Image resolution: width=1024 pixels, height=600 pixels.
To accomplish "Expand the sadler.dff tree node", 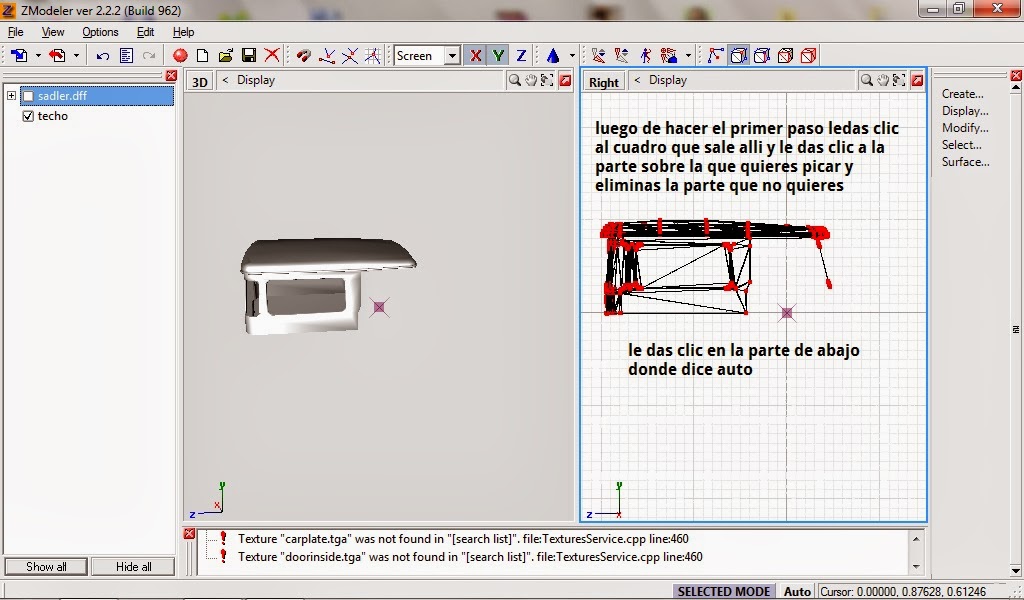I will pyautogui.click(x=11, y=96).
